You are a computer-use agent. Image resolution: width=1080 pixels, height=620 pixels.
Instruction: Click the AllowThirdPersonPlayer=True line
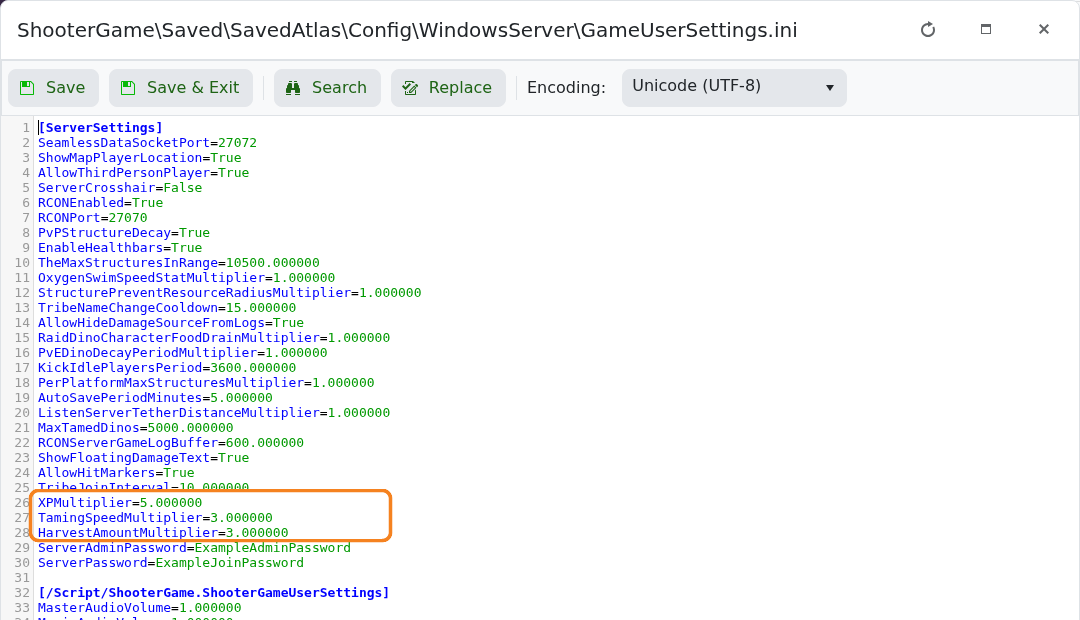143,173
